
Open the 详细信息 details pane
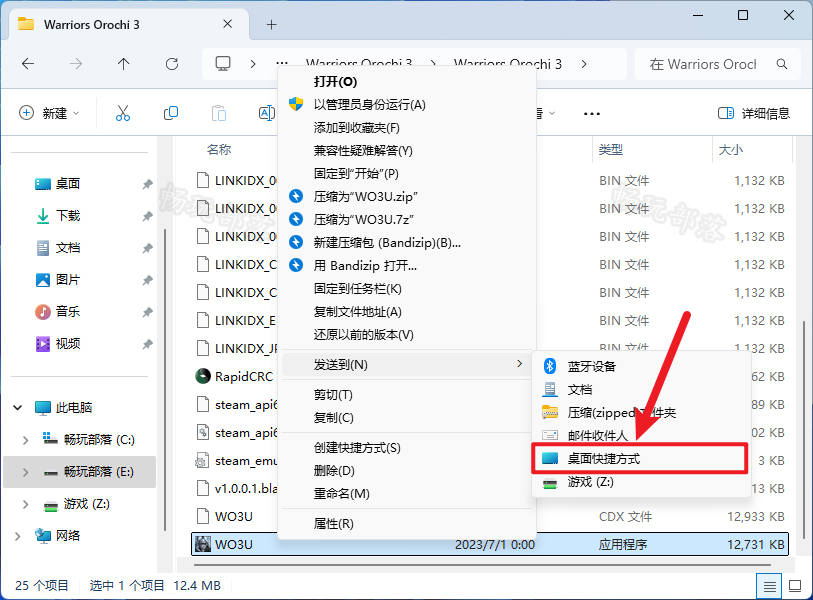(x=753, y=113)
